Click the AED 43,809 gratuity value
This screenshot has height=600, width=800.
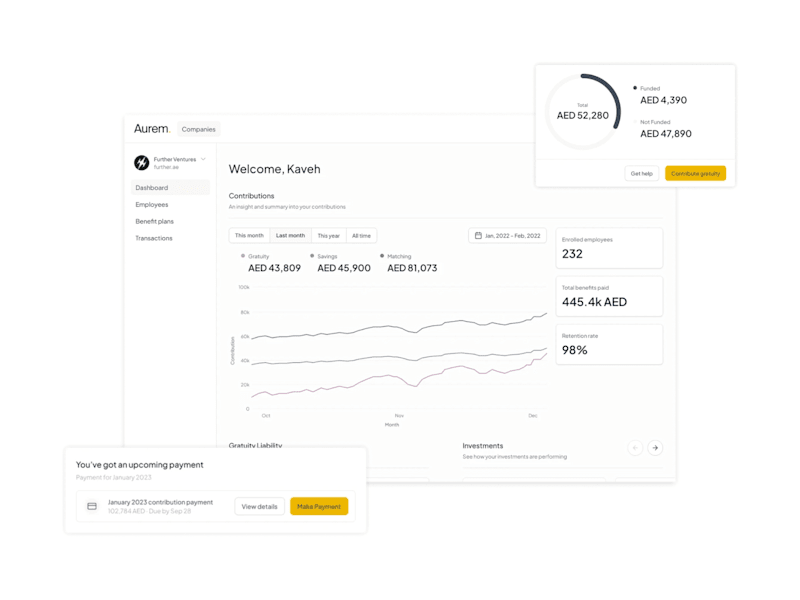click(274, 268)
